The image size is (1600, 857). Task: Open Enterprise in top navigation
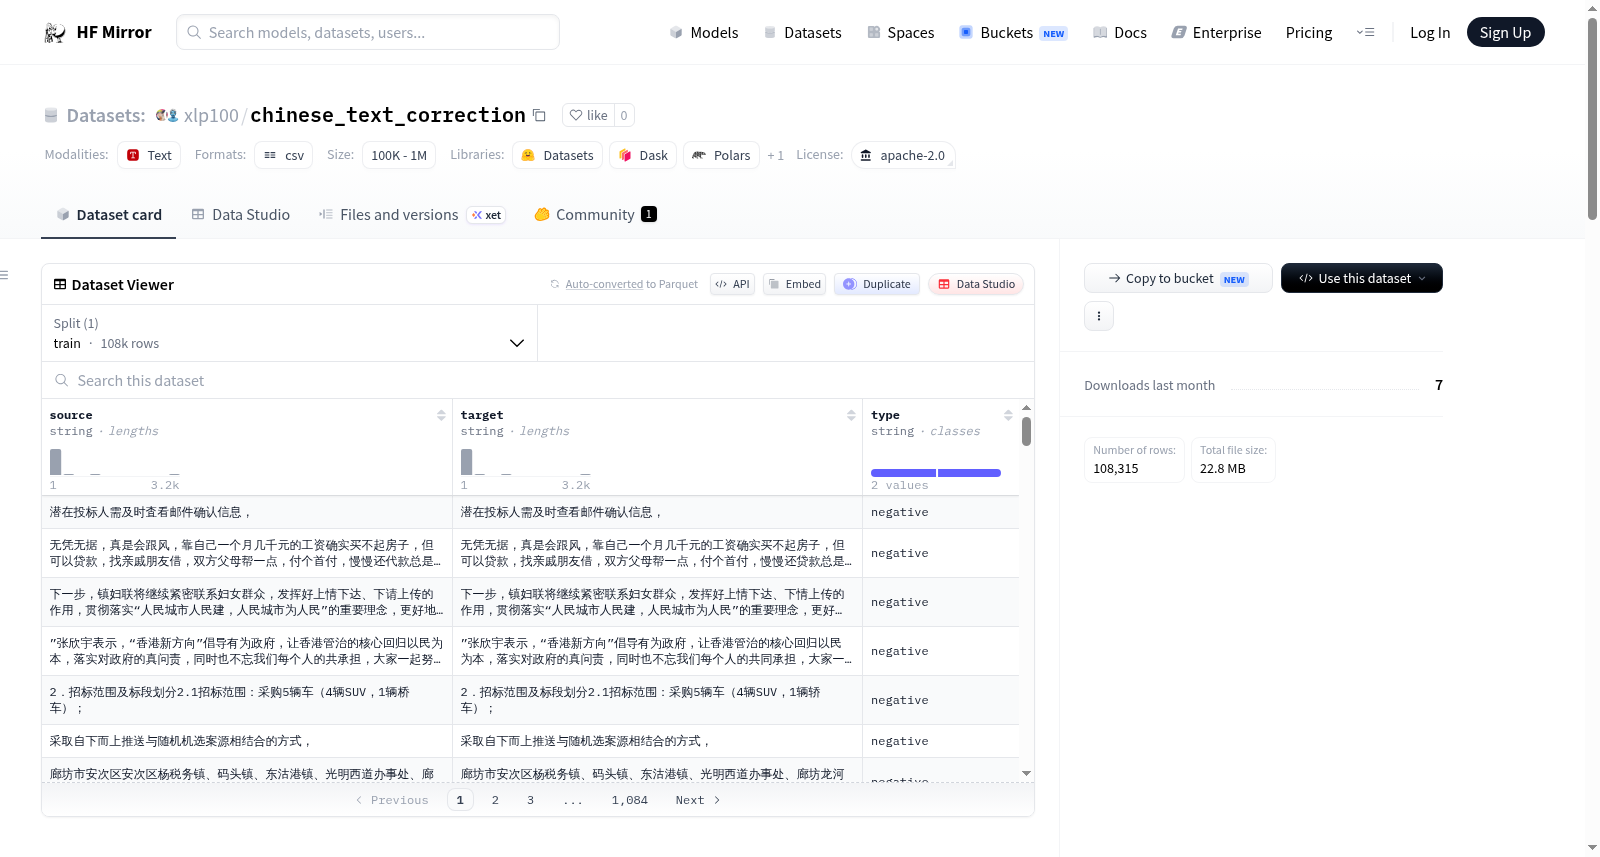(1216, 32)
